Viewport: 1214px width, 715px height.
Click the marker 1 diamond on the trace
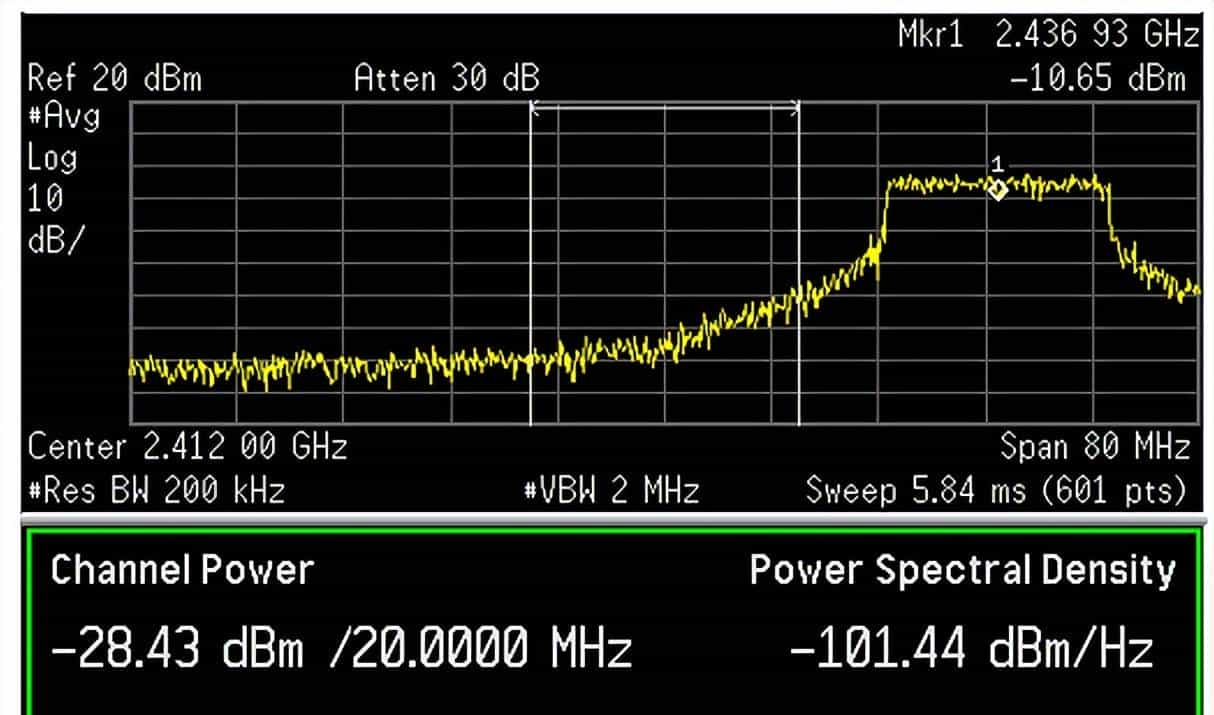(997, 189)
